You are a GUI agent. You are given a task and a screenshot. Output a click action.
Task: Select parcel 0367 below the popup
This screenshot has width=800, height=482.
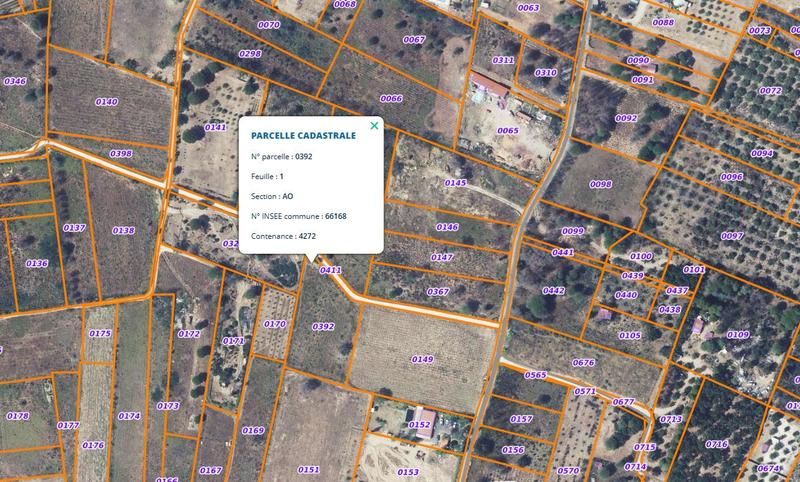pos(438,292)
